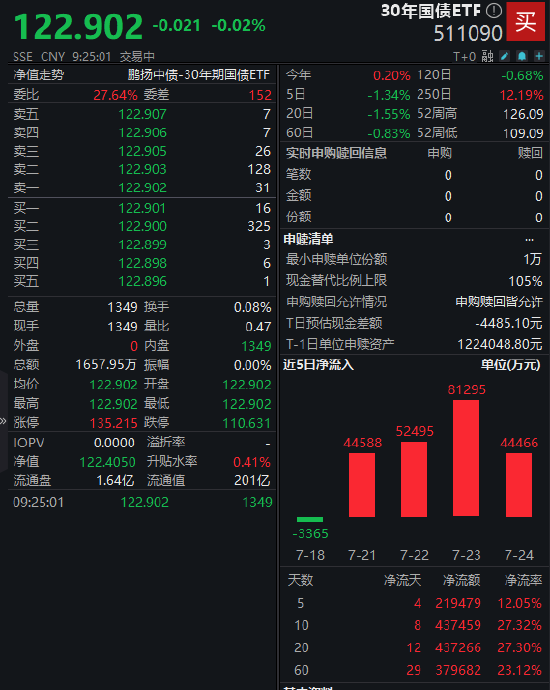This screenshot has height=690, width=550.
Task: Click the 买一 price 122.901
Action: click(x=142, y=208)
